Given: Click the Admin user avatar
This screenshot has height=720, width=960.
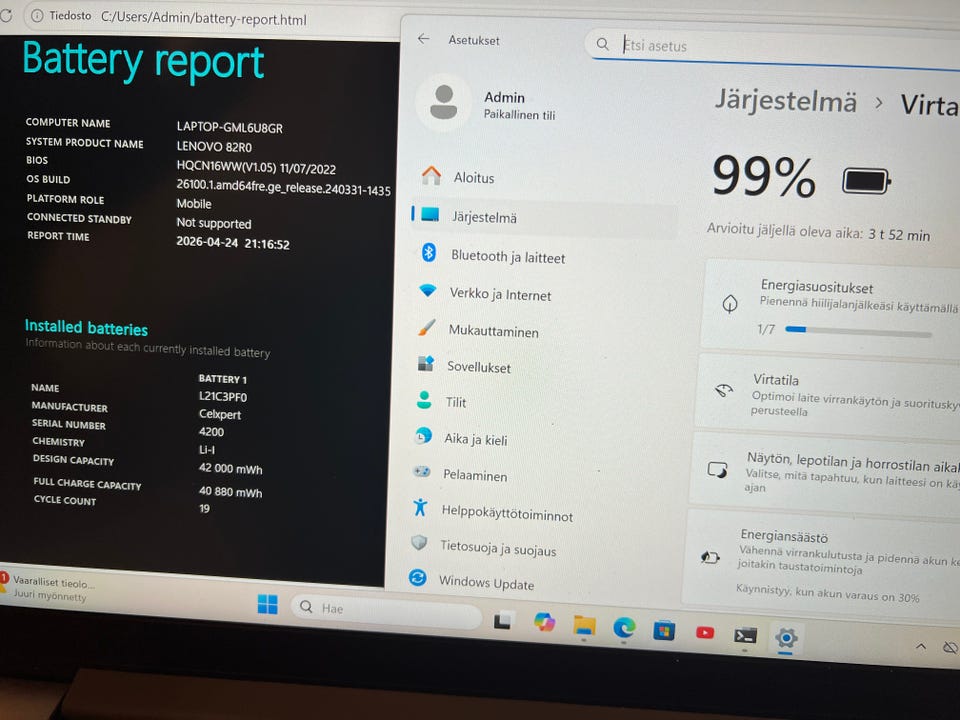Looking at the screenshot, I should tap(444, 102).
